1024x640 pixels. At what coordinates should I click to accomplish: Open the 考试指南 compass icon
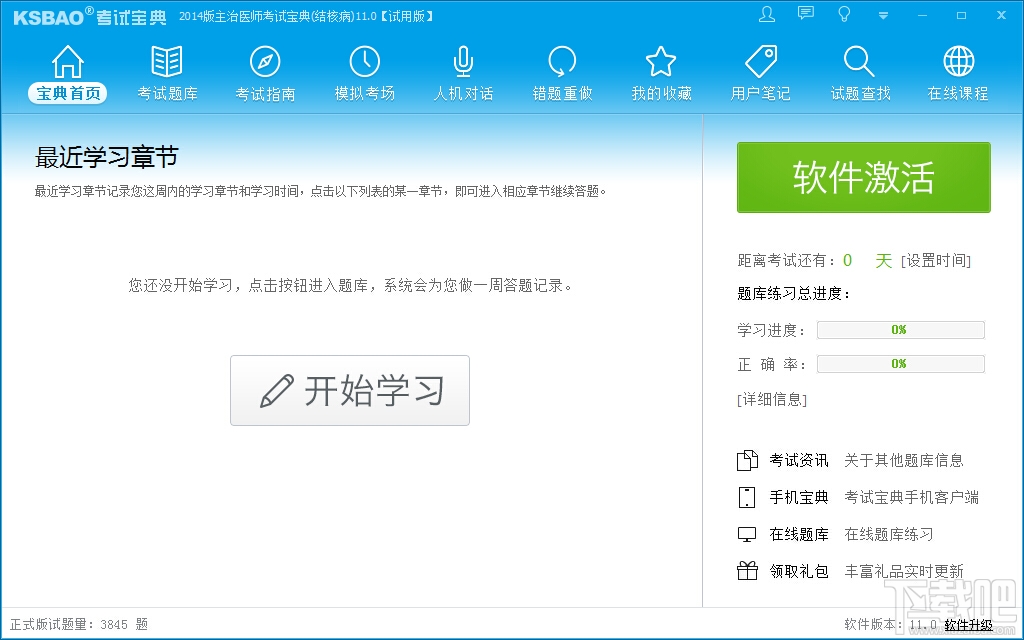[265, 61]
